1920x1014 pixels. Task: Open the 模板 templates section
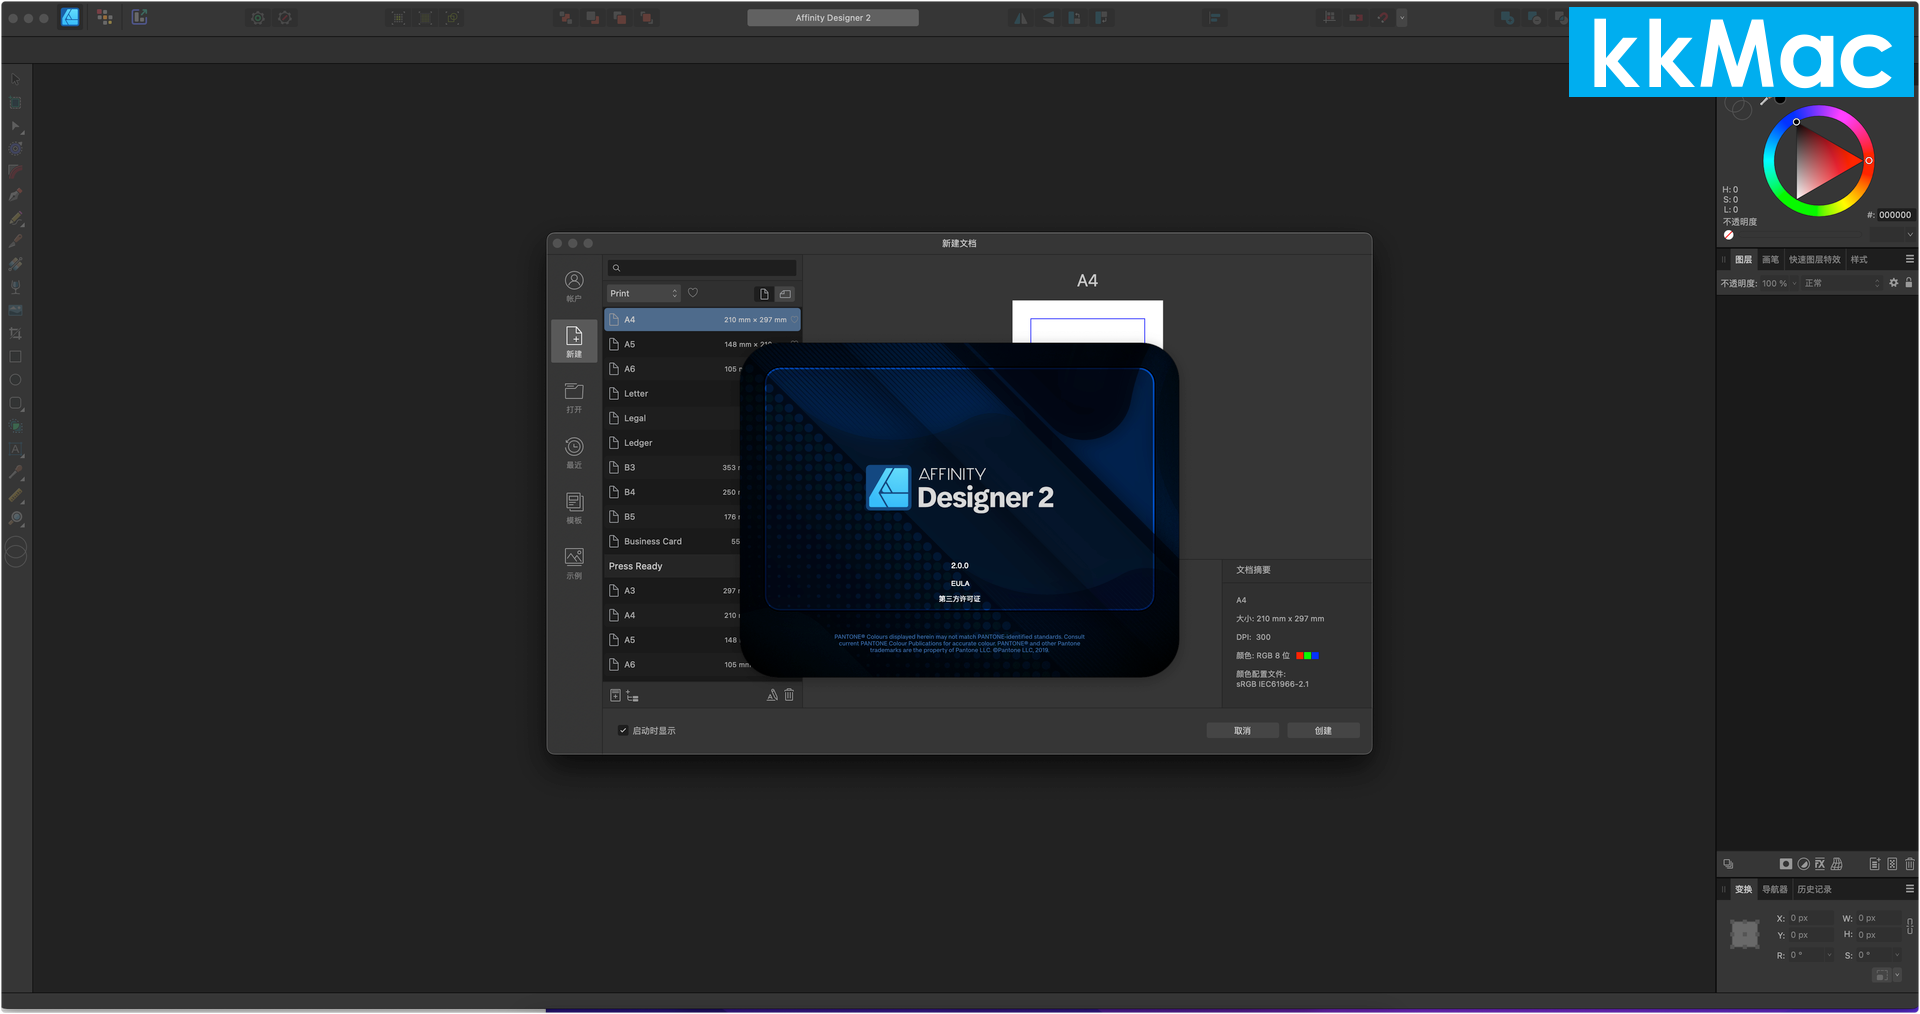(x=574, y=508)
